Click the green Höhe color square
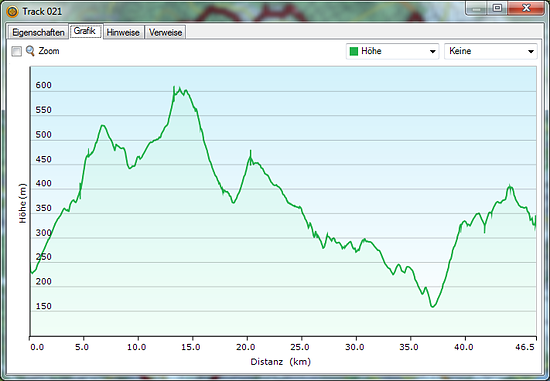The image size is (550, 381). pos(354,51)
